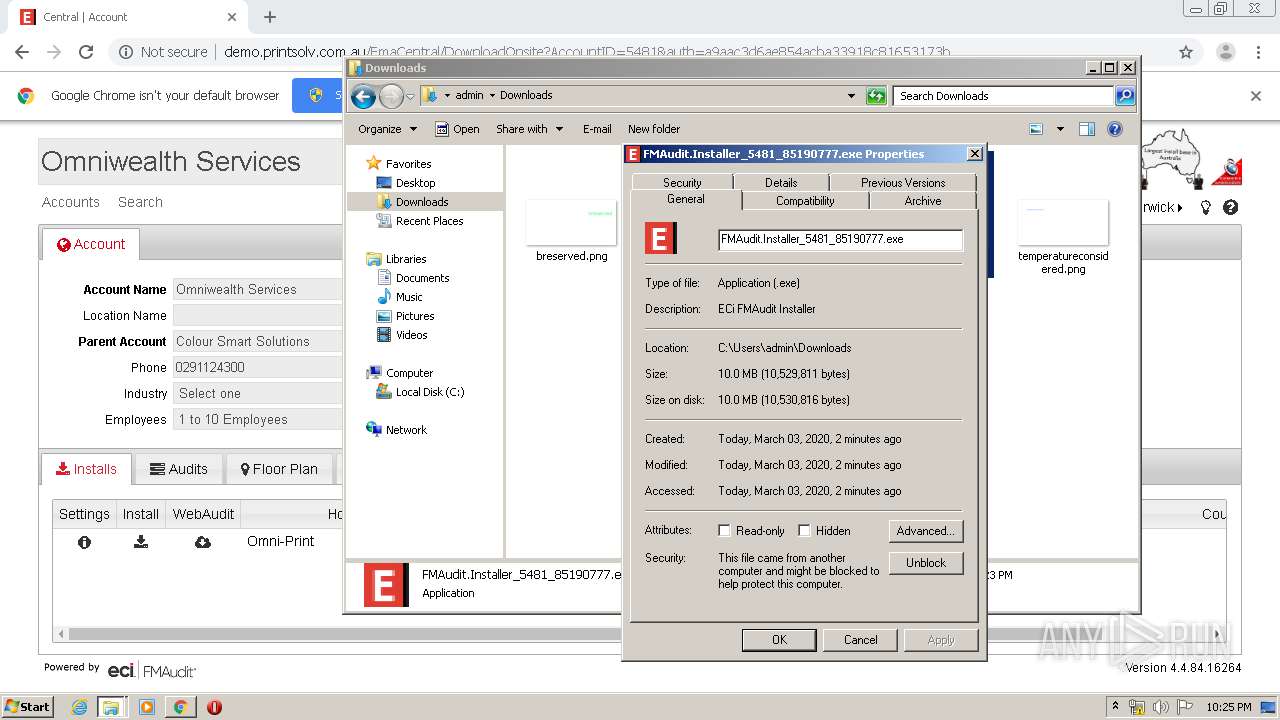Image resolution: width=1280 pixels, height=720 pixels.
Task: Click the Install download icon for Omni-Print
Action: 141,542
